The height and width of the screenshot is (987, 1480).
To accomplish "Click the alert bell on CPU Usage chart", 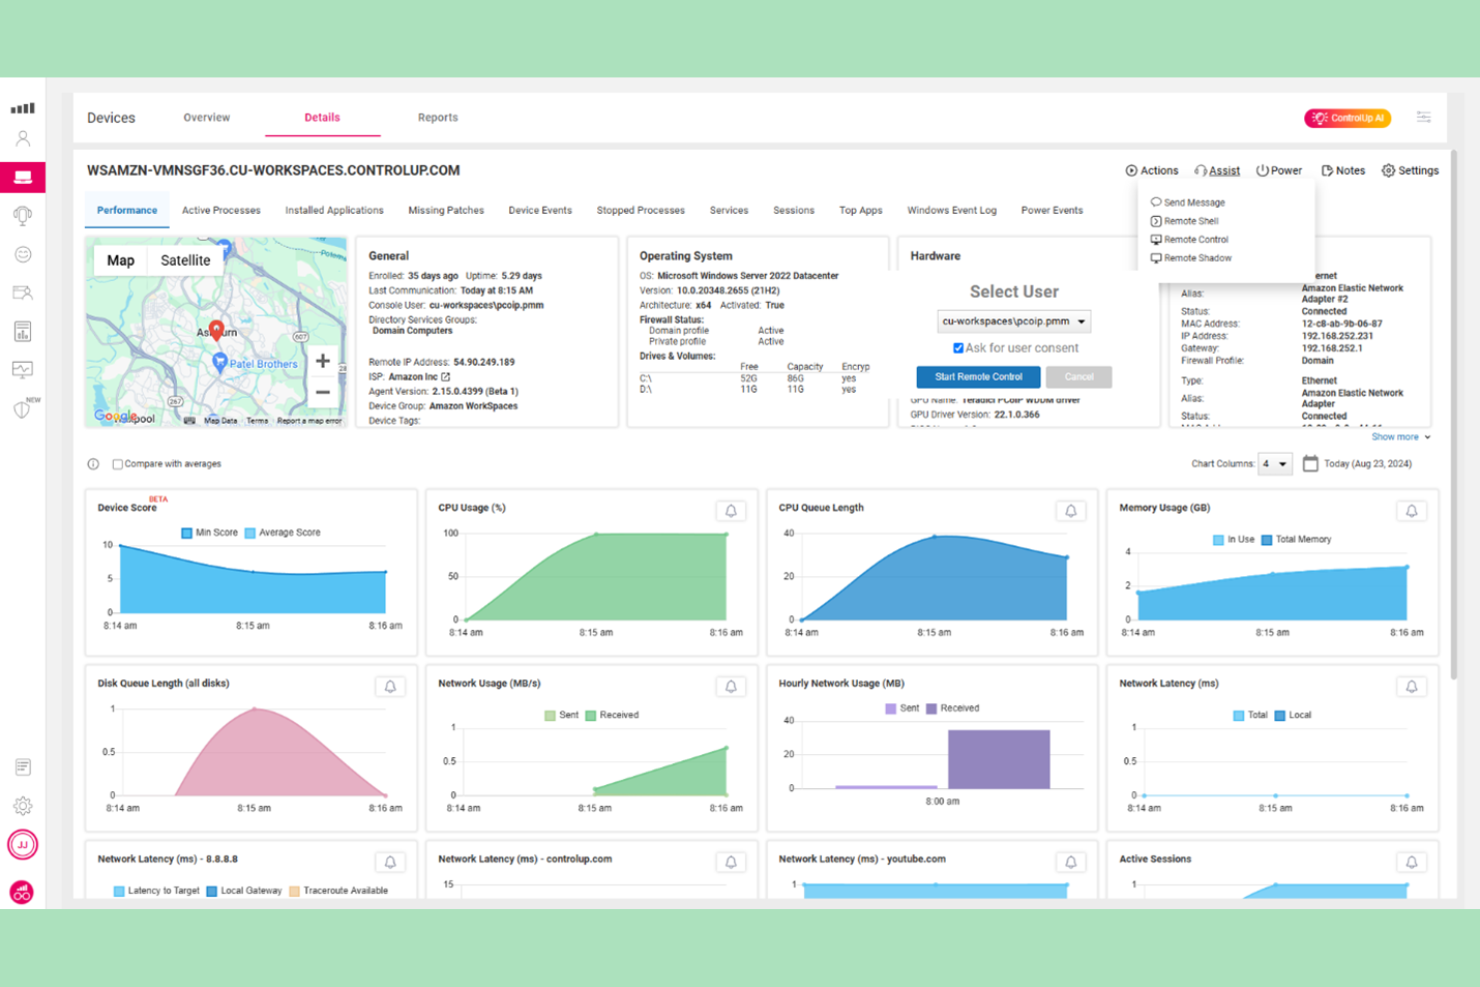I will tap(731, 511).
